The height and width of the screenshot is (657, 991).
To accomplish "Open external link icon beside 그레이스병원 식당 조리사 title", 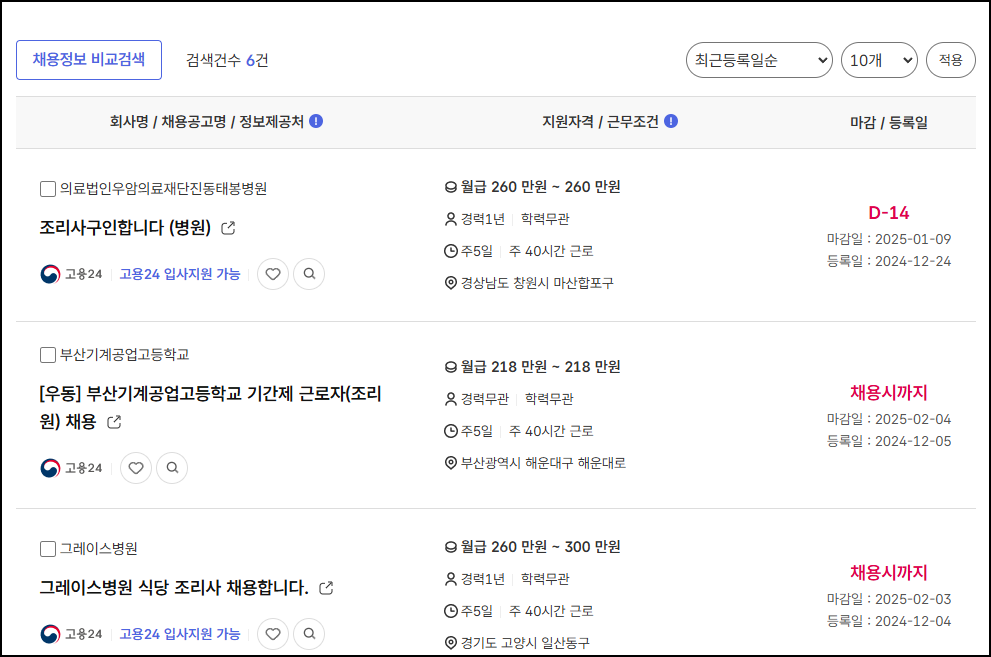I will tap(324, 589).
